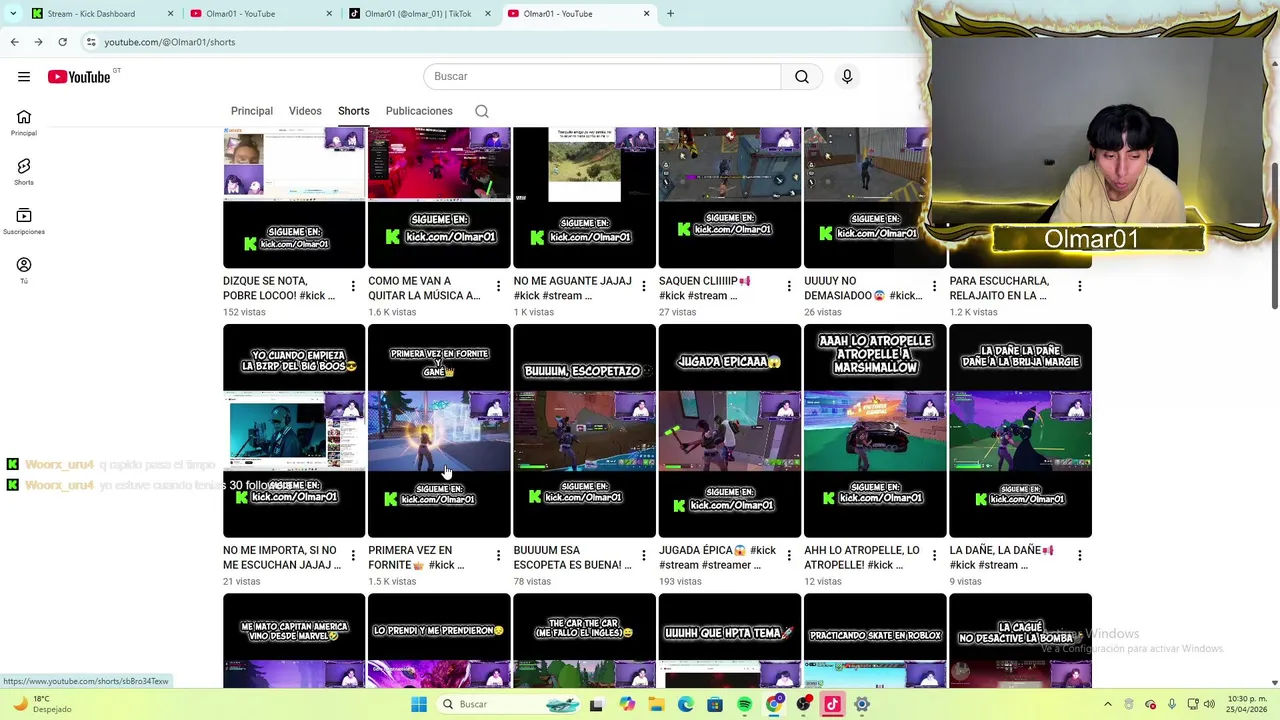
Task: Search within channel using magnifier icon
Action: click(x=482, y=111)
